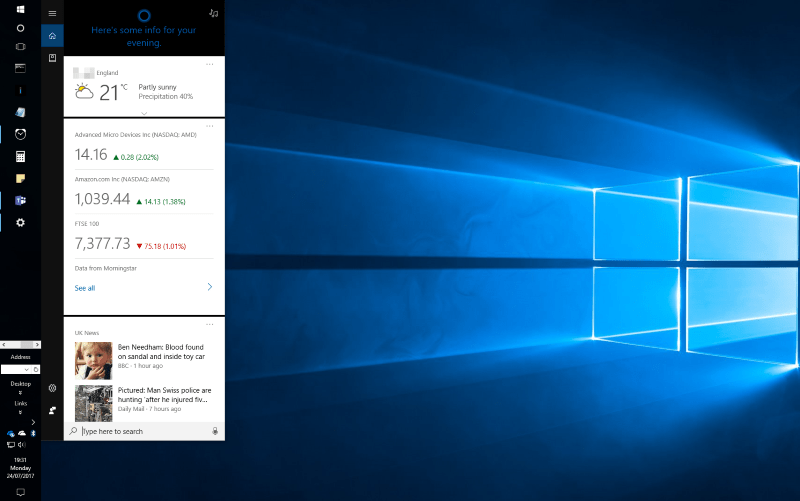This screenshot has height=501, width=800.
Task: Open UK News card more options ellipsis
Action: click(210, 324)
